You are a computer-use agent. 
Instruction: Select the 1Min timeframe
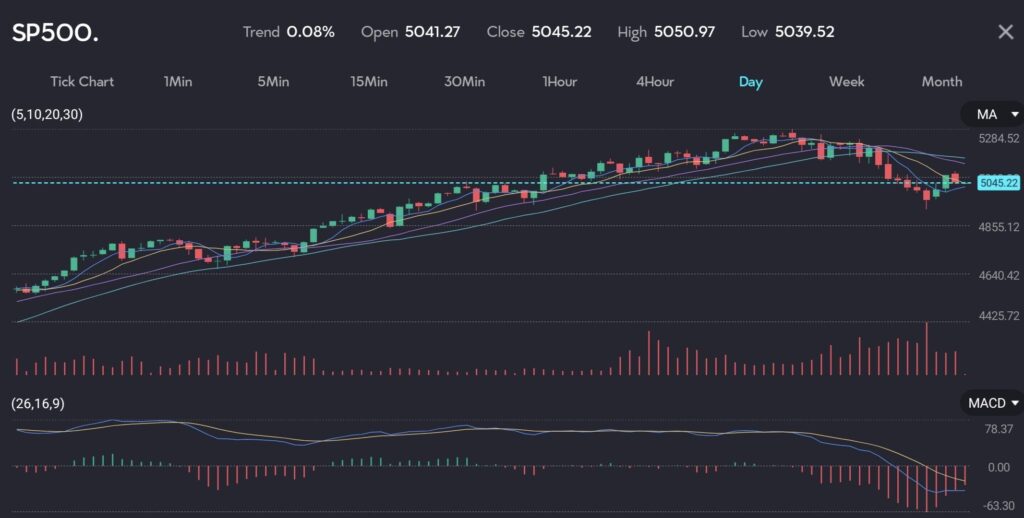(178, 82)
